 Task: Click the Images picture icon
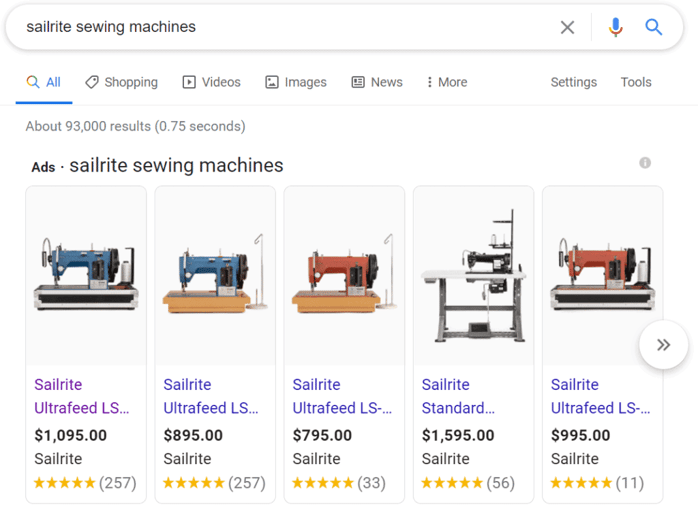coord(272,82)
